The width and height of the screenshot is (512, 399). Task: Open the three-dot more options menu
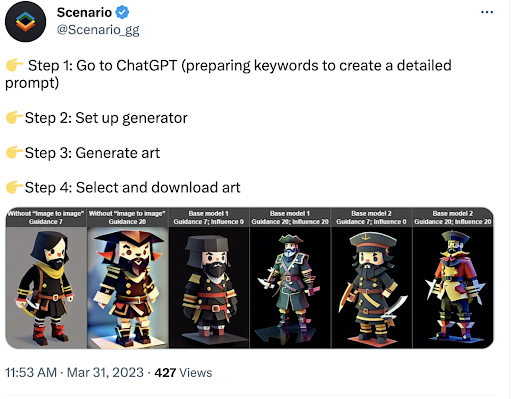coord(487,12)
